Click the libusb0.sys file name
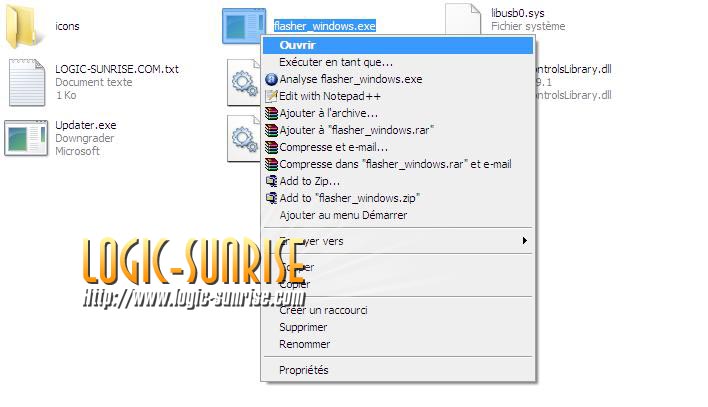The width and height of the screenshot is (708, 407). click(517, 13)
